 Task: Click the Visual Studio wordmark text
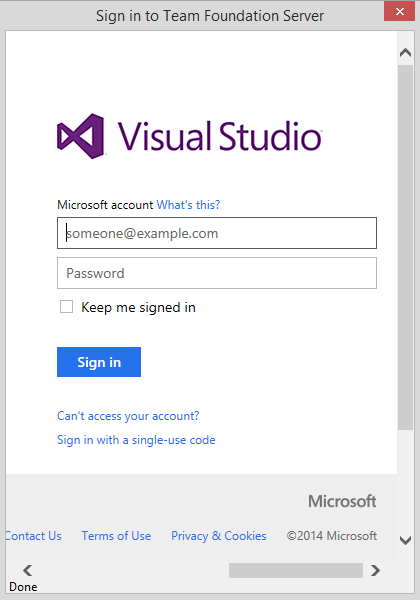220,136
